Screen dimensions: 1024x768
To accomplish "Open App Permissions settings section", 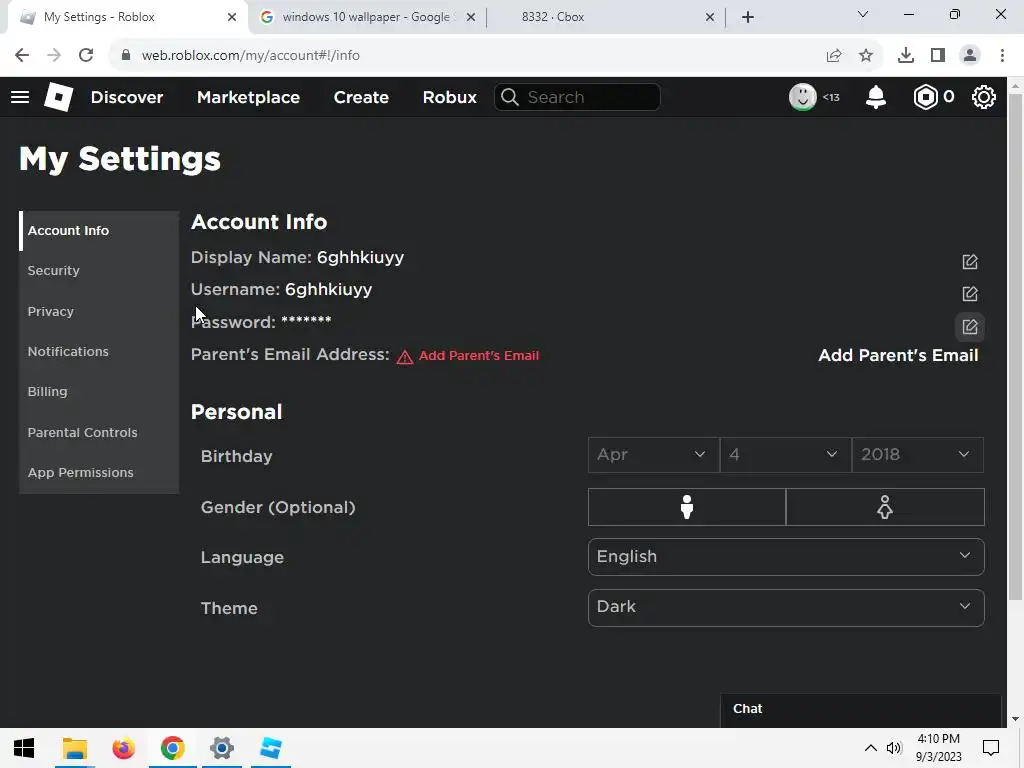I will coord(99,473).
